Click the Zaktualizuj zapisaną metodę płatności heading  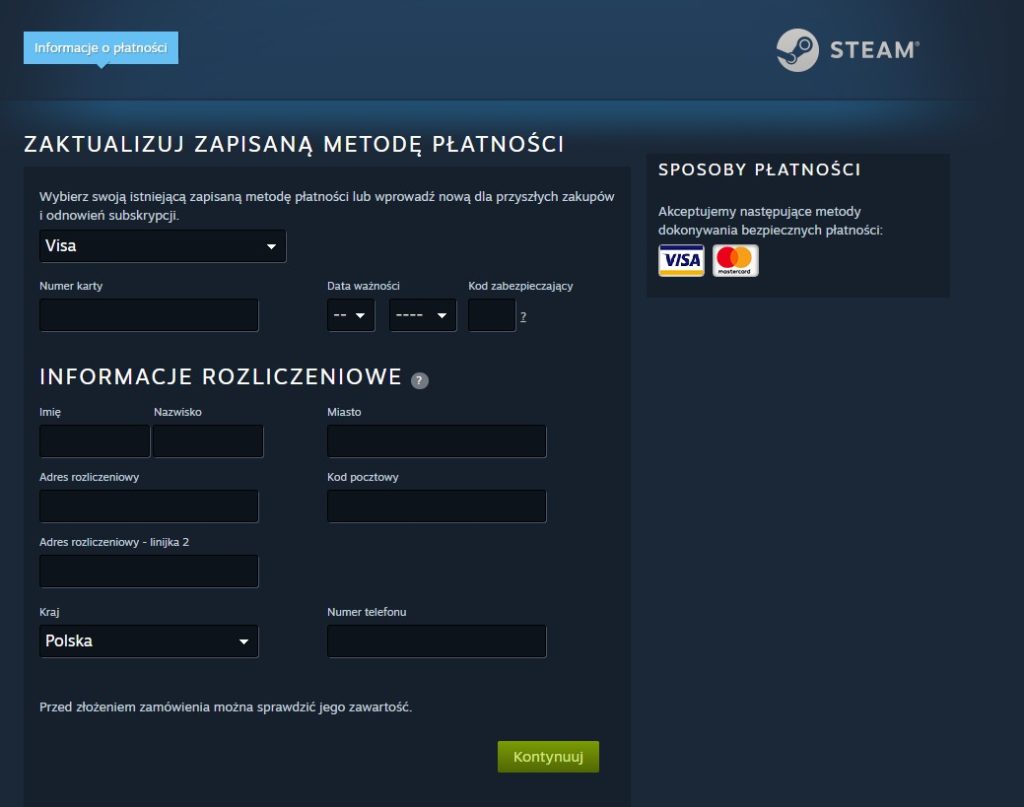point(294,144)
